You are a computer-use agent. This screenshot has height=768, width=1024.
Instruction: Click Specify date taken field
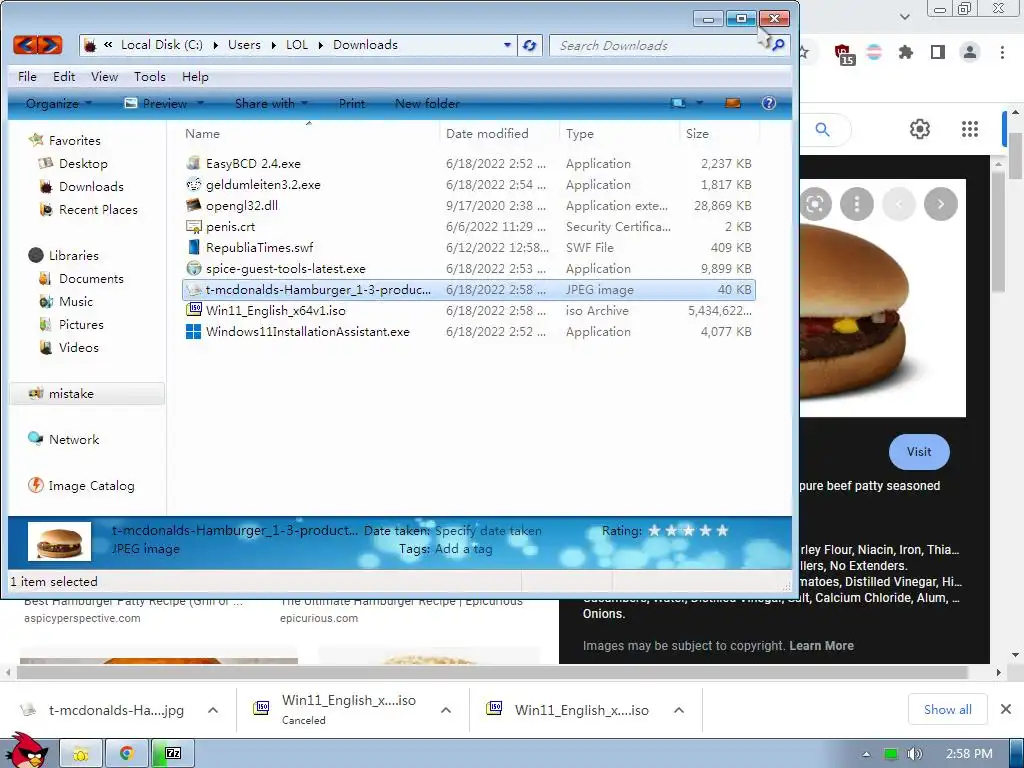(x=488, y=531)
